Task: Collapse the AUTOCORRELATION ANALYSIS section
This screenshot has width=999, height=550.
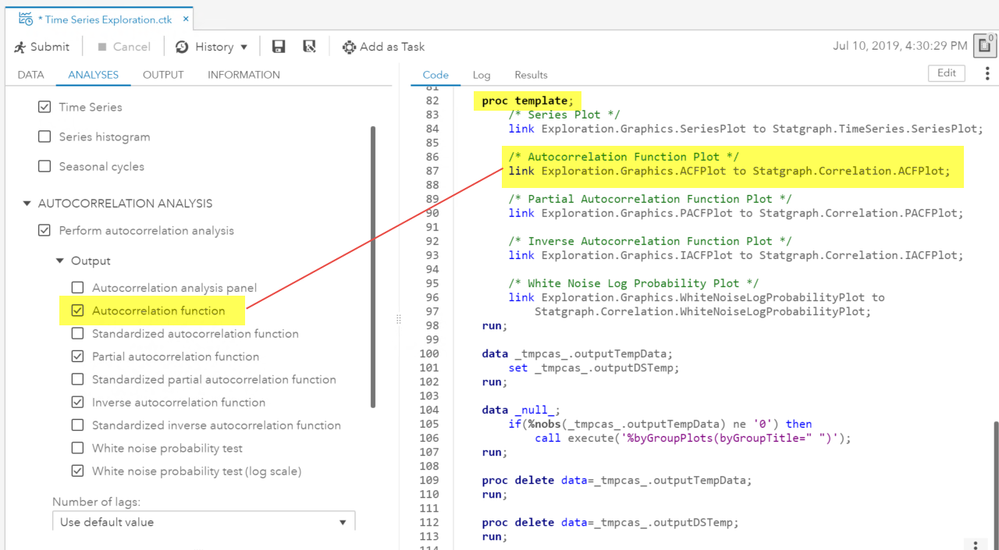Action: (x=27, y=204)
